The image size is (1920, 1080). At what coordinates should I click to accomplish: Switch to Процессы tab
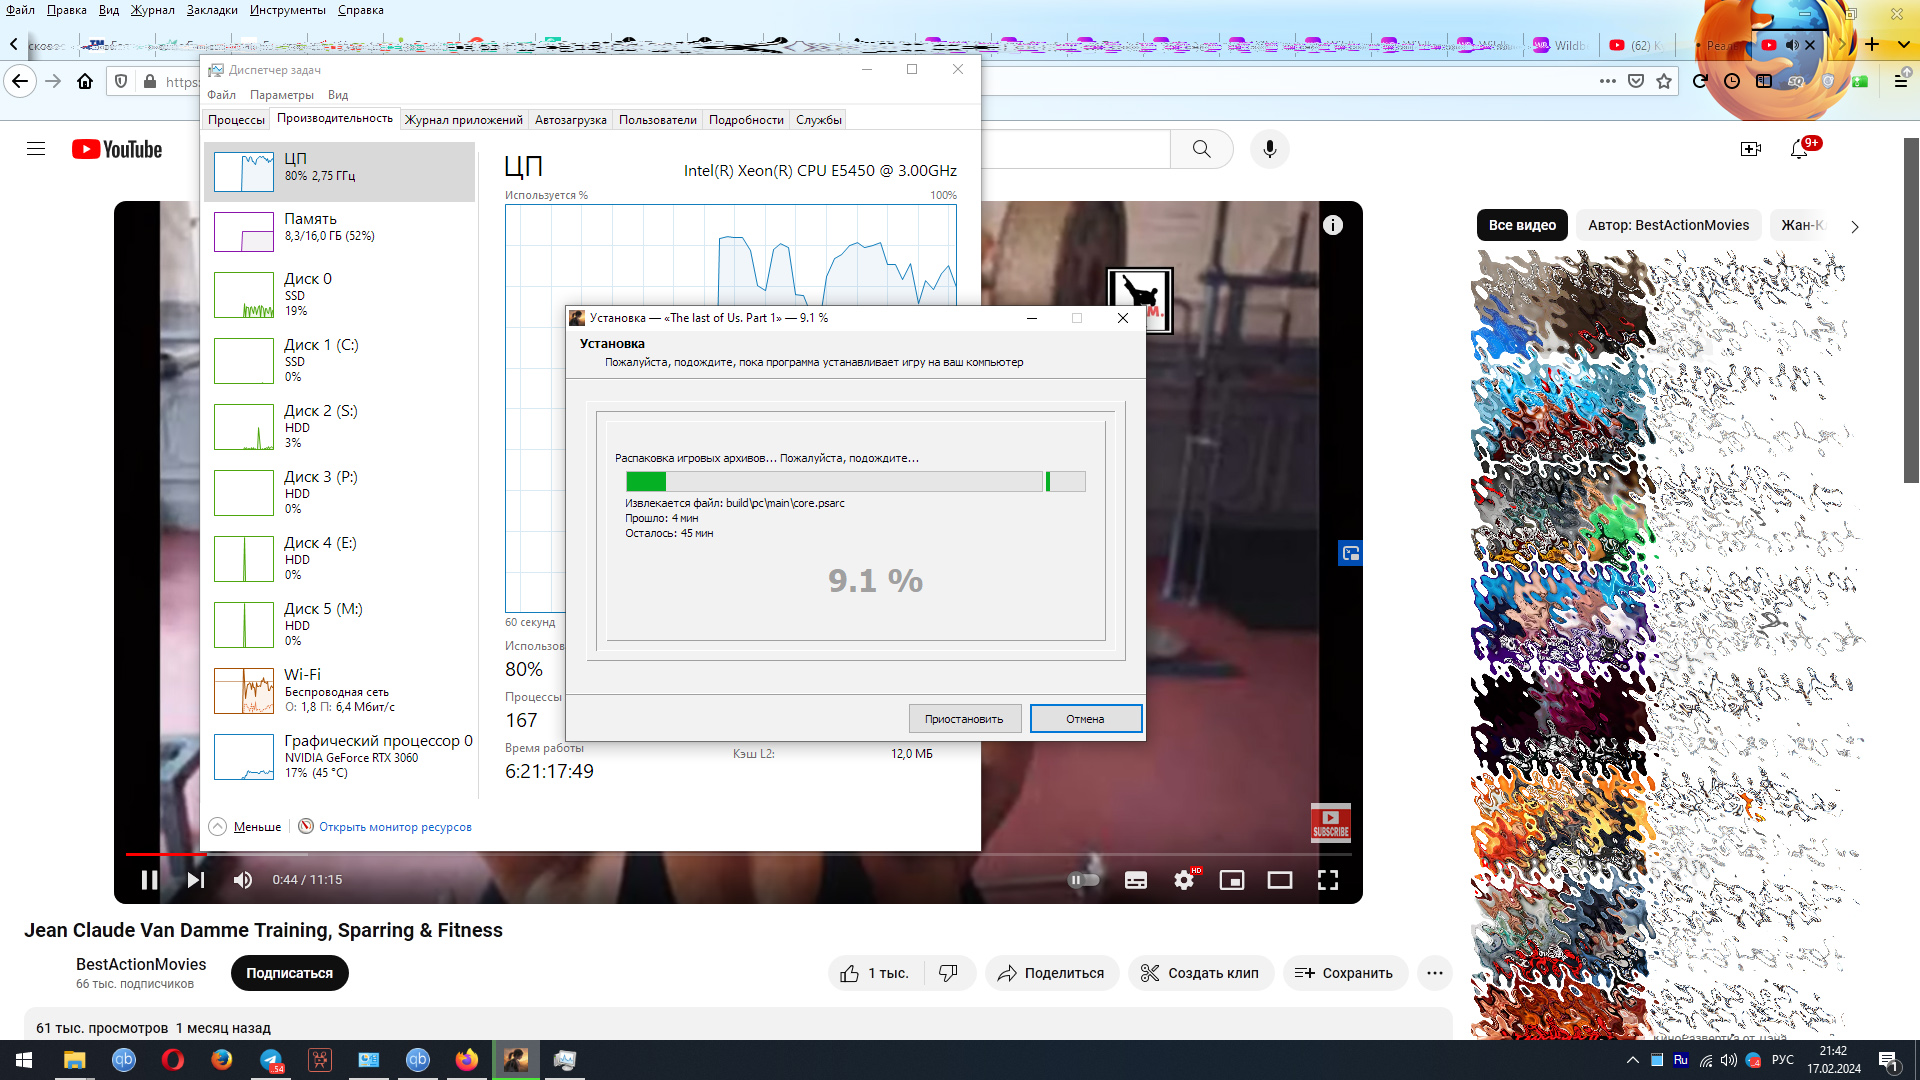(x=236, y=120)
